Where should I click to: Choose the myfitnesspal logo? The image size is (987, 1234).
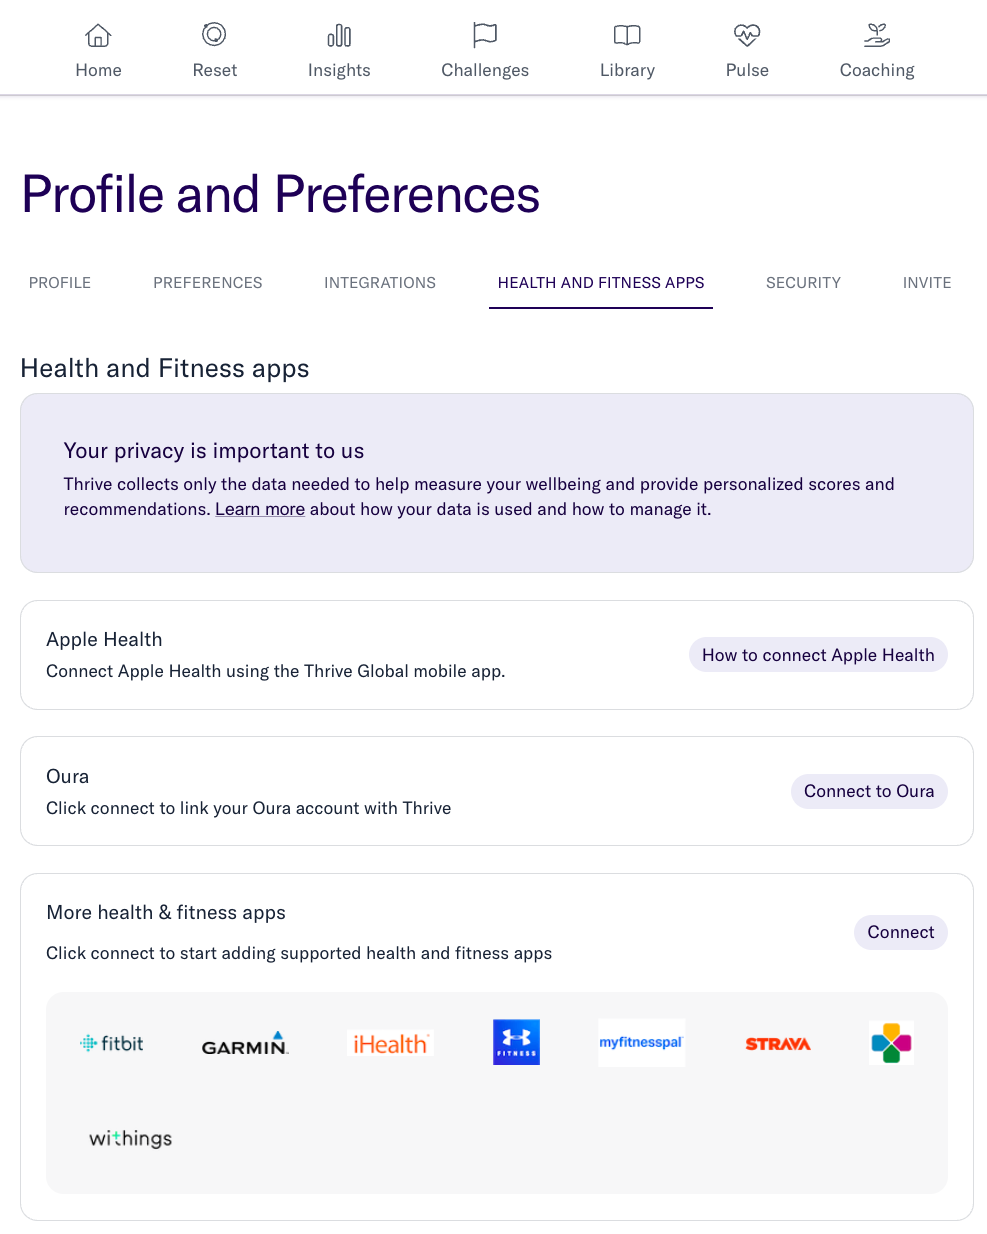click(x=641, y=1042)
